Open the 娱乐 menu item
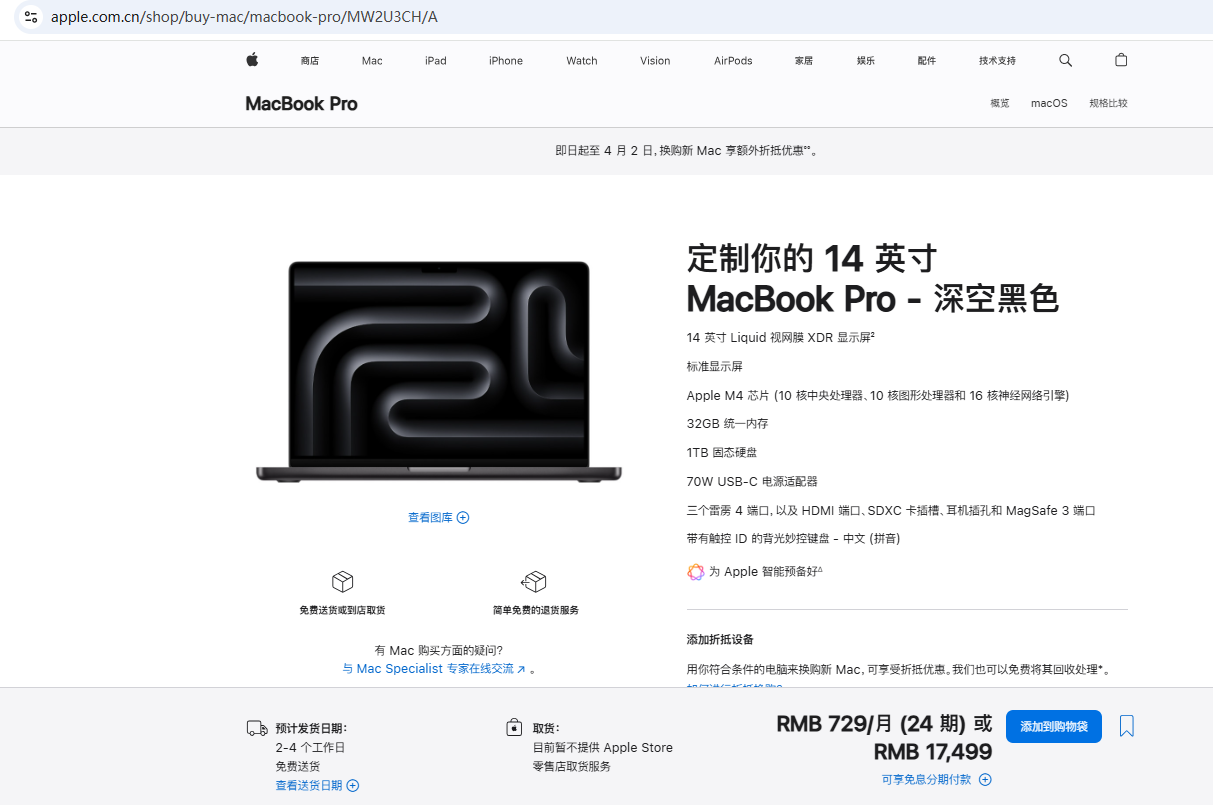The width and height of the screenshot is (1213, 805). click(866, 61)
